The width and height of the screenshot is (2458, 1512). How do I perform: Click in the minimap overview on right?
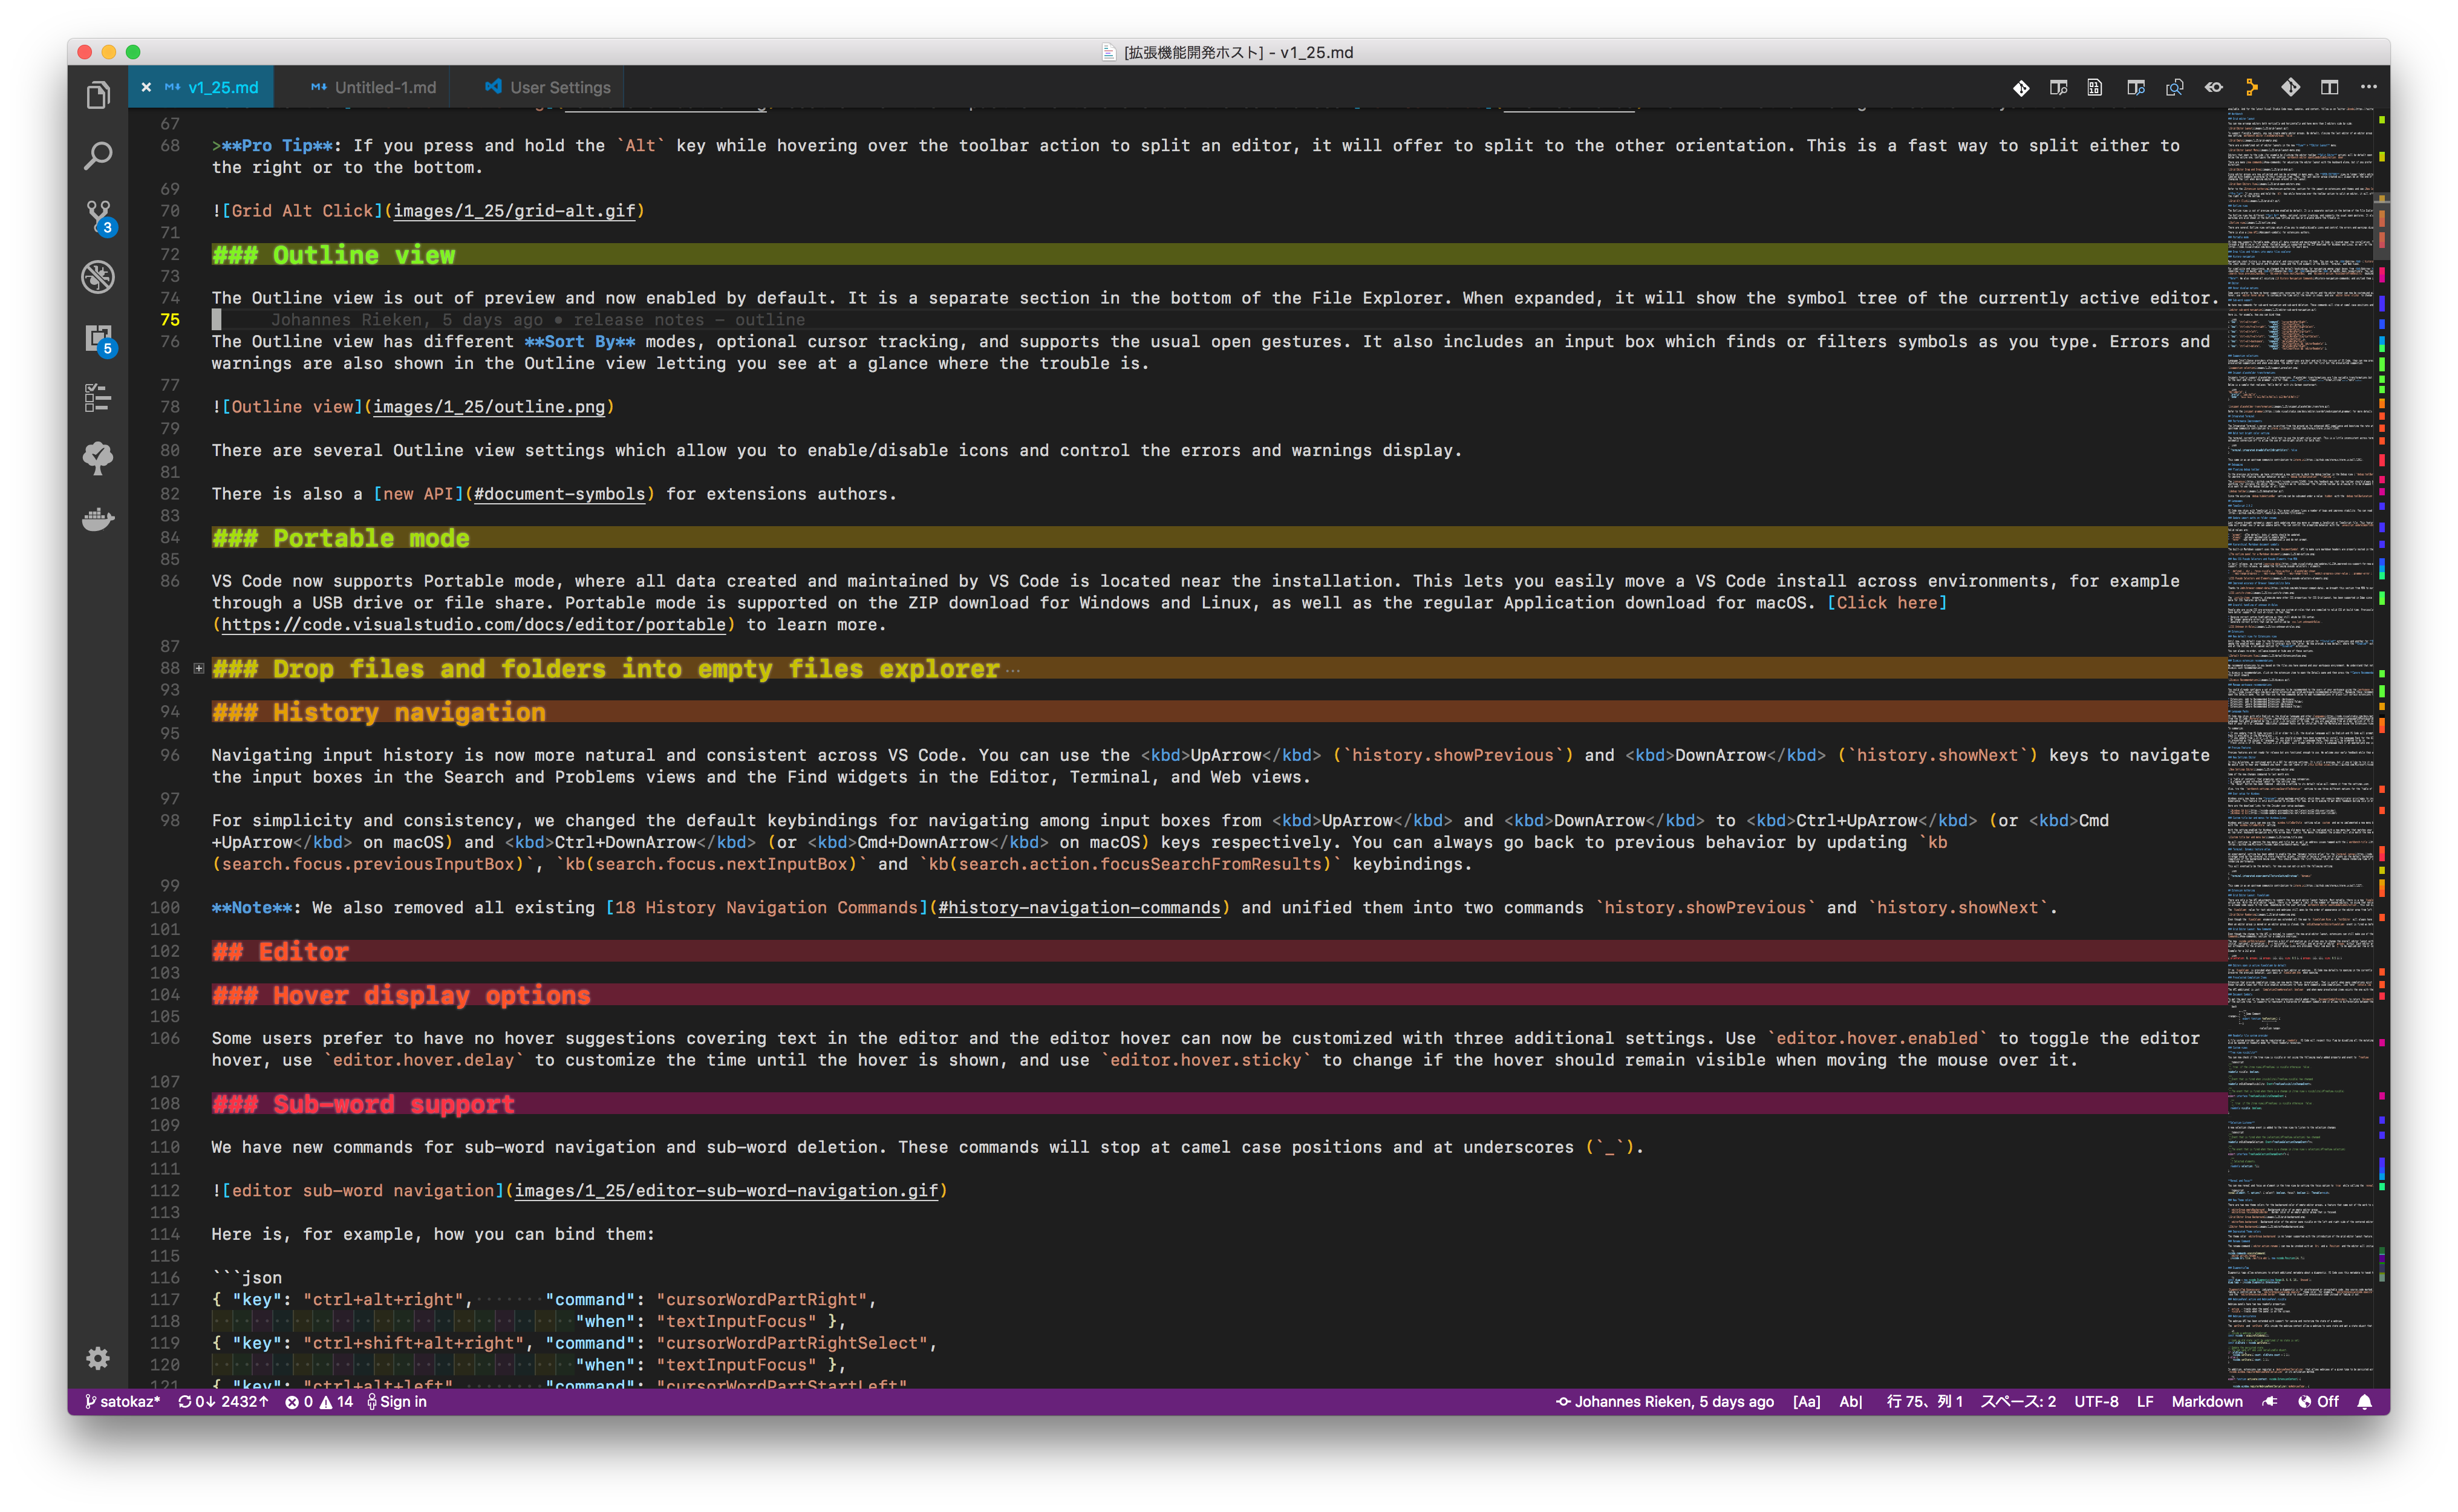2300,700
